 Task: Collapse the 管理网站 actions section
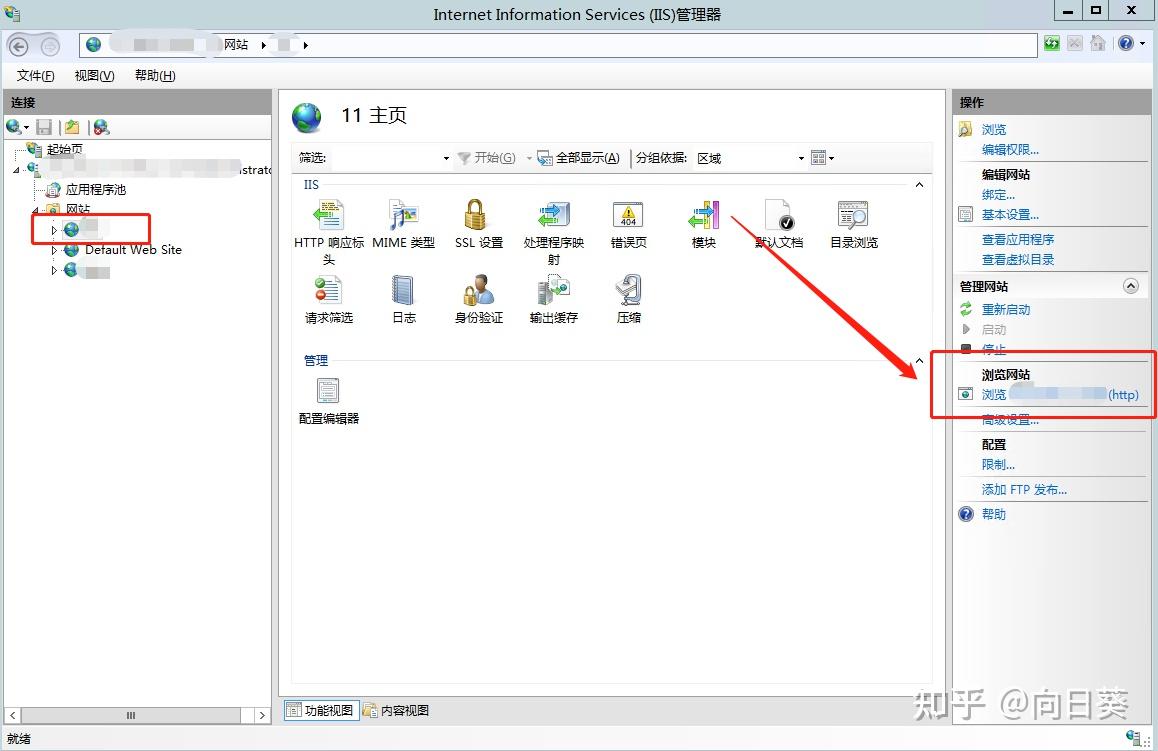[x=1131, y=286]
